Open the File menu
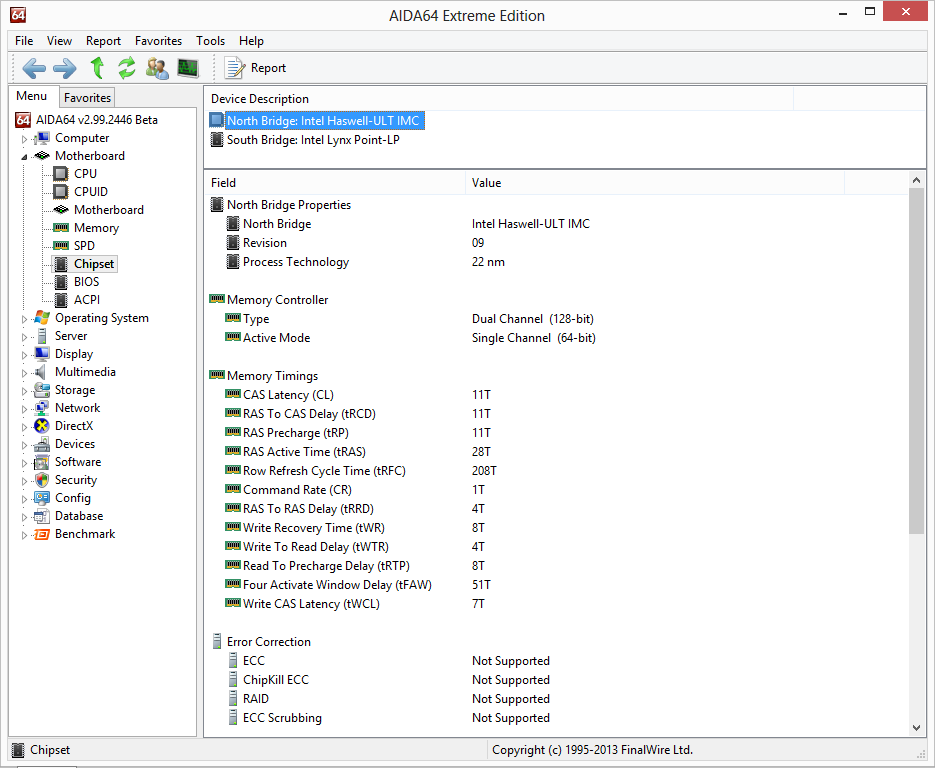 click(x=24, y=41)
